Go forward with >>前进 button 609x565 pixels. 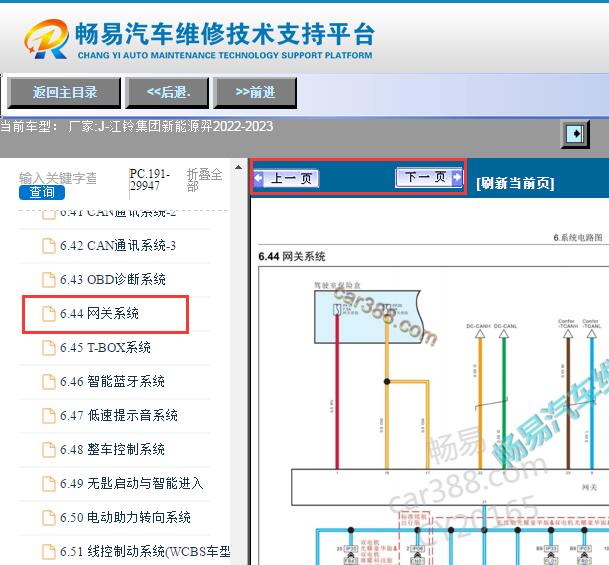click(255, 92)
